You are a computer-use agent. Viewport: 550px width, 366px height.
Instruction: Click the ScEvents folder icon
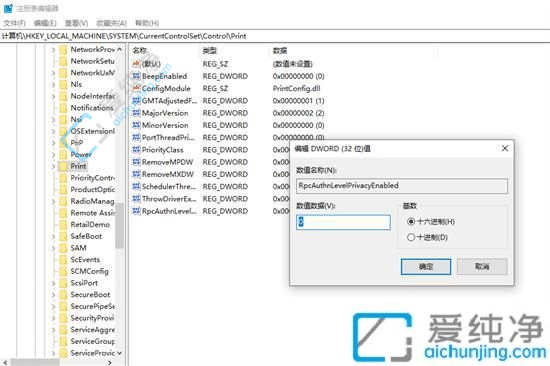(63, 260)
